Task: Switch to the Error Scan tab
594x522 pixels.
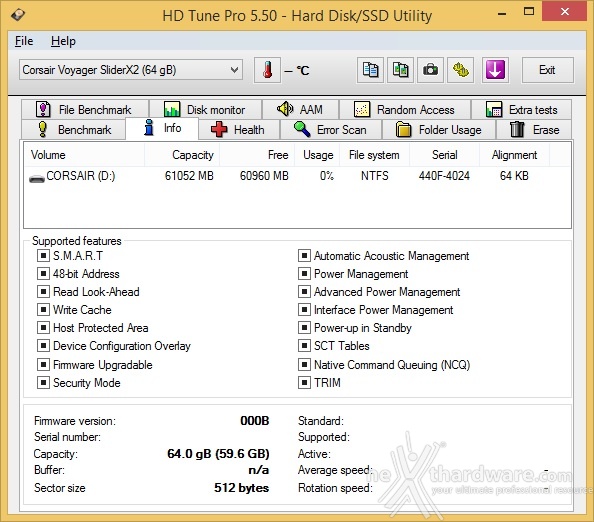Action: [x=331, y=130]
